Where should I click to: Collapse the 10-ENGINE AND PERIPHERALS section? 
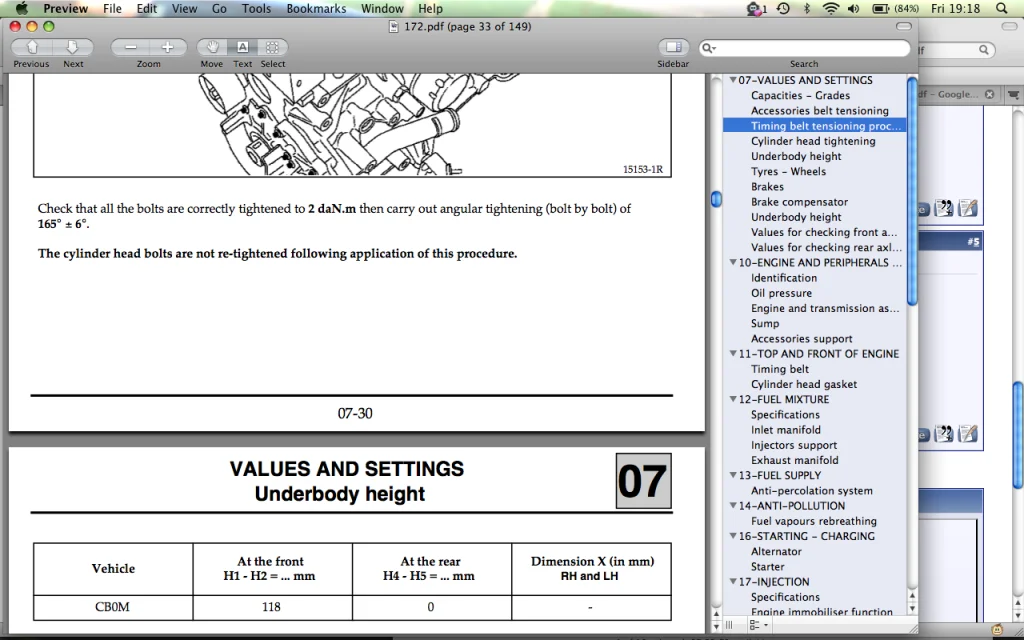click(x=733, y=263)
